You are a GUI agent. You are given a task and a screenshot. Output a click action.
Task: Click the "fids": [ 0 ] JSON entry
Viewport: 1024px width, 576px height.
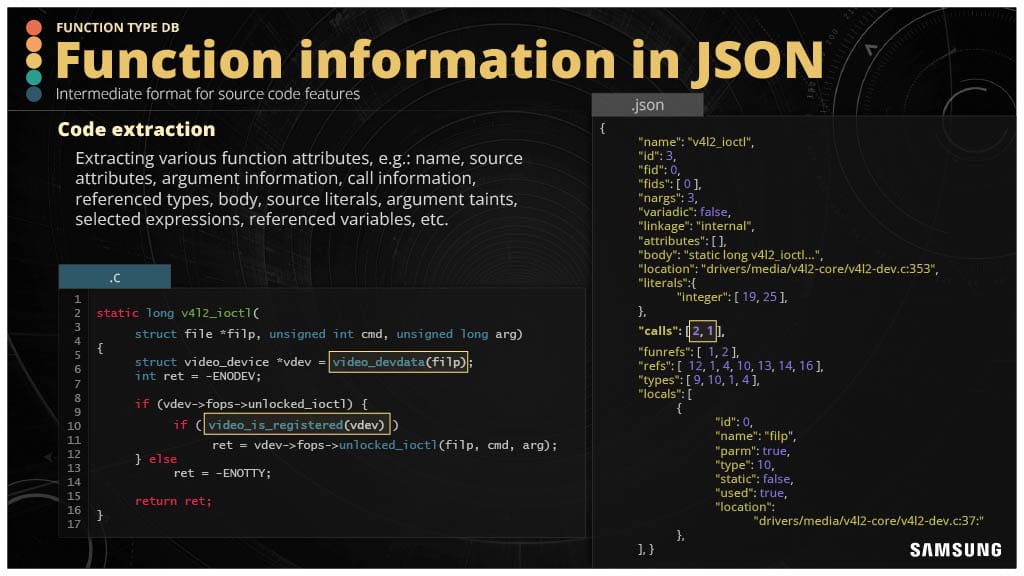(x=669, y=184)
